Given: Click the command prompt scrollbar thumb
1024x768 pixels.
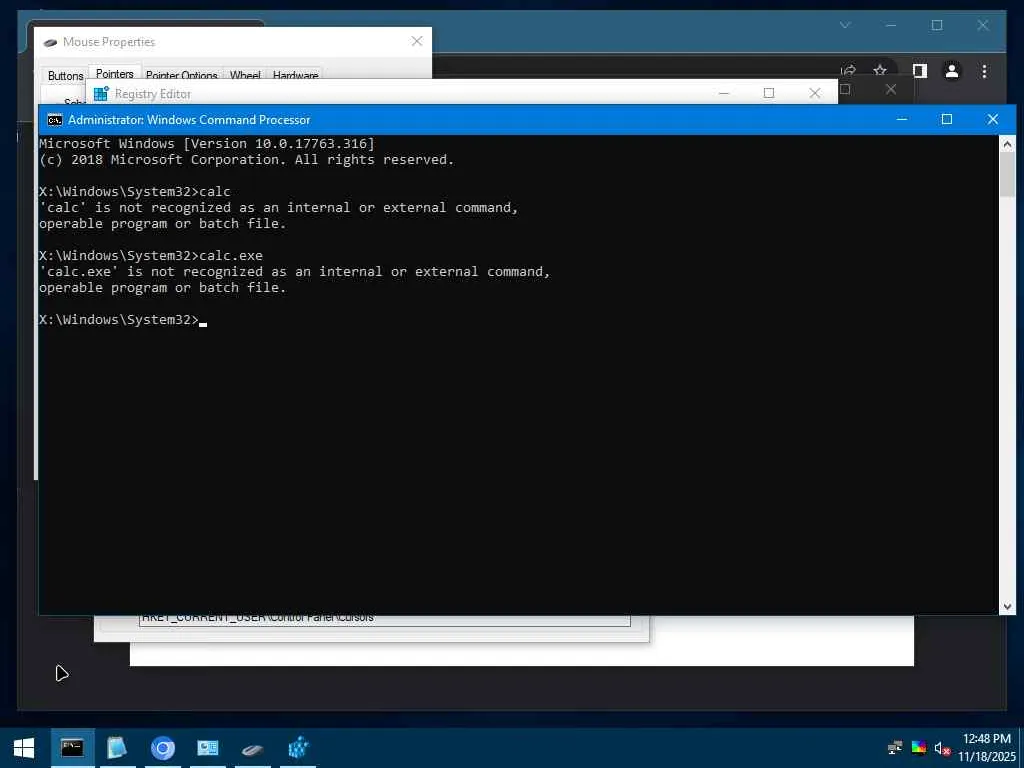Looking at the screenshot, I should pyautogui.click(x=1007, y=174).
